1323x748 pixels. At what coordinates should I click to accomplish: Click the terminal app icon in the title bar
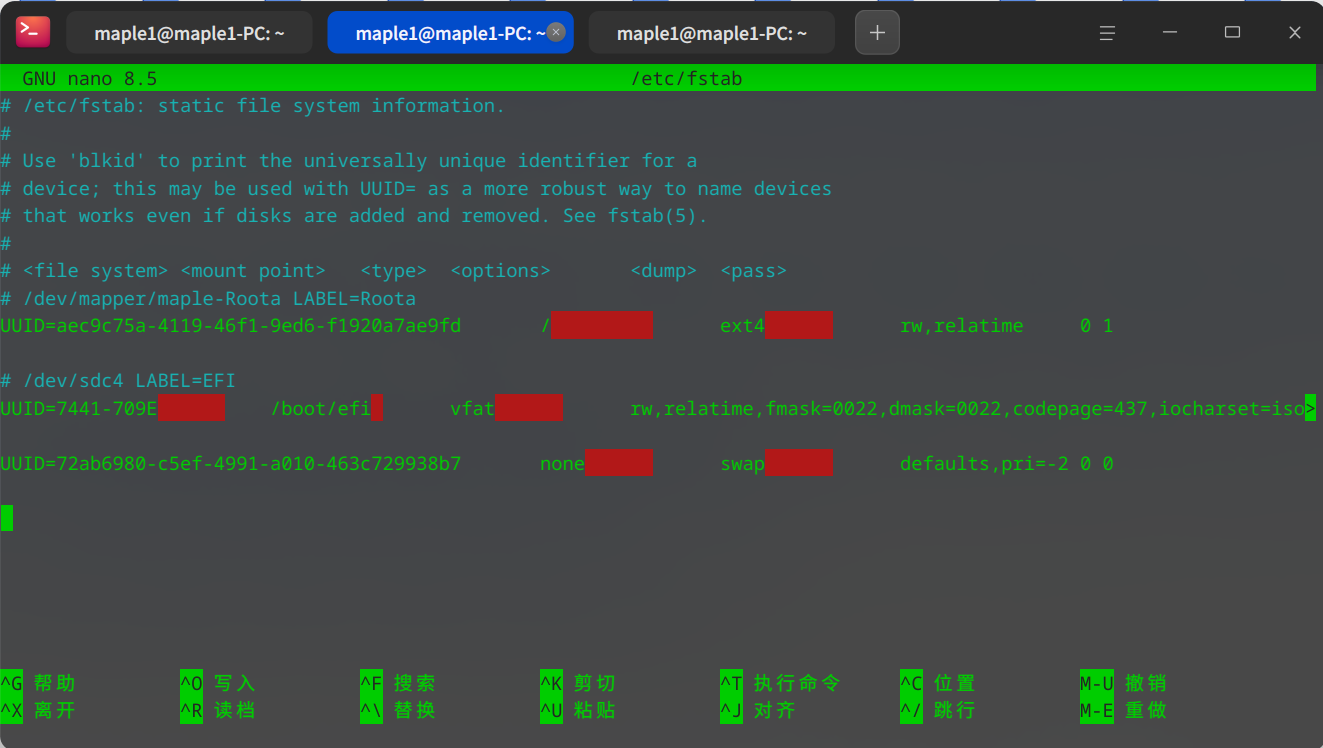tap(32, 32)
